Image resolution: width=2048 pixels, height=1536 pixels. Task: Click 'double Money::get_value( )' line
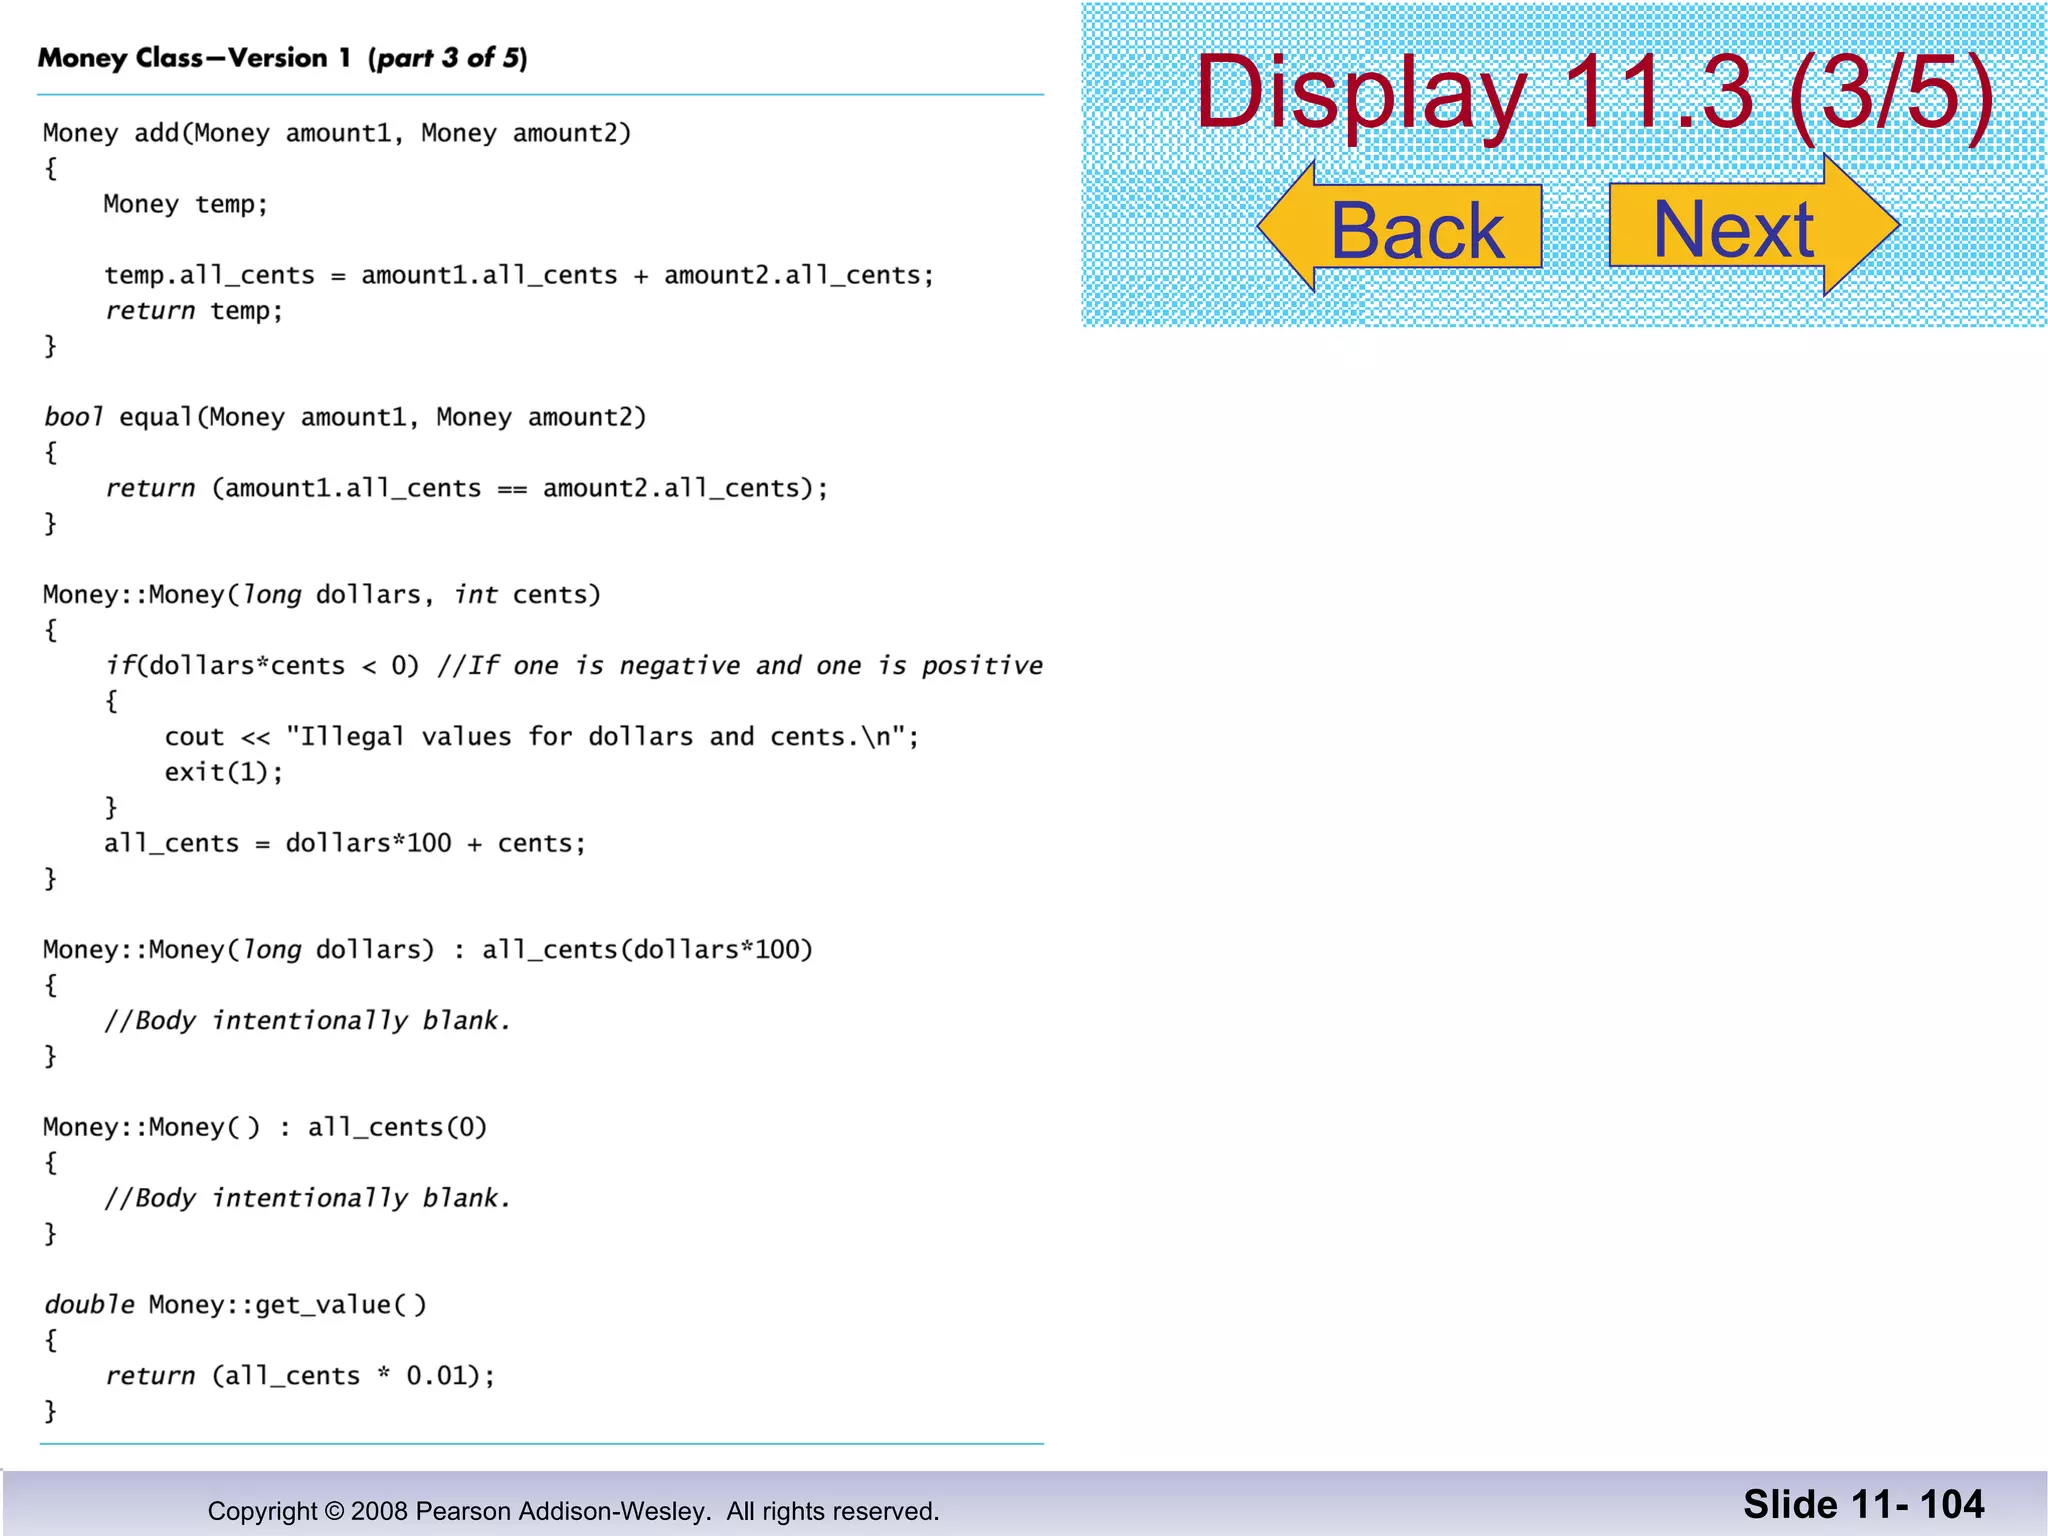tap(235, 1305)
